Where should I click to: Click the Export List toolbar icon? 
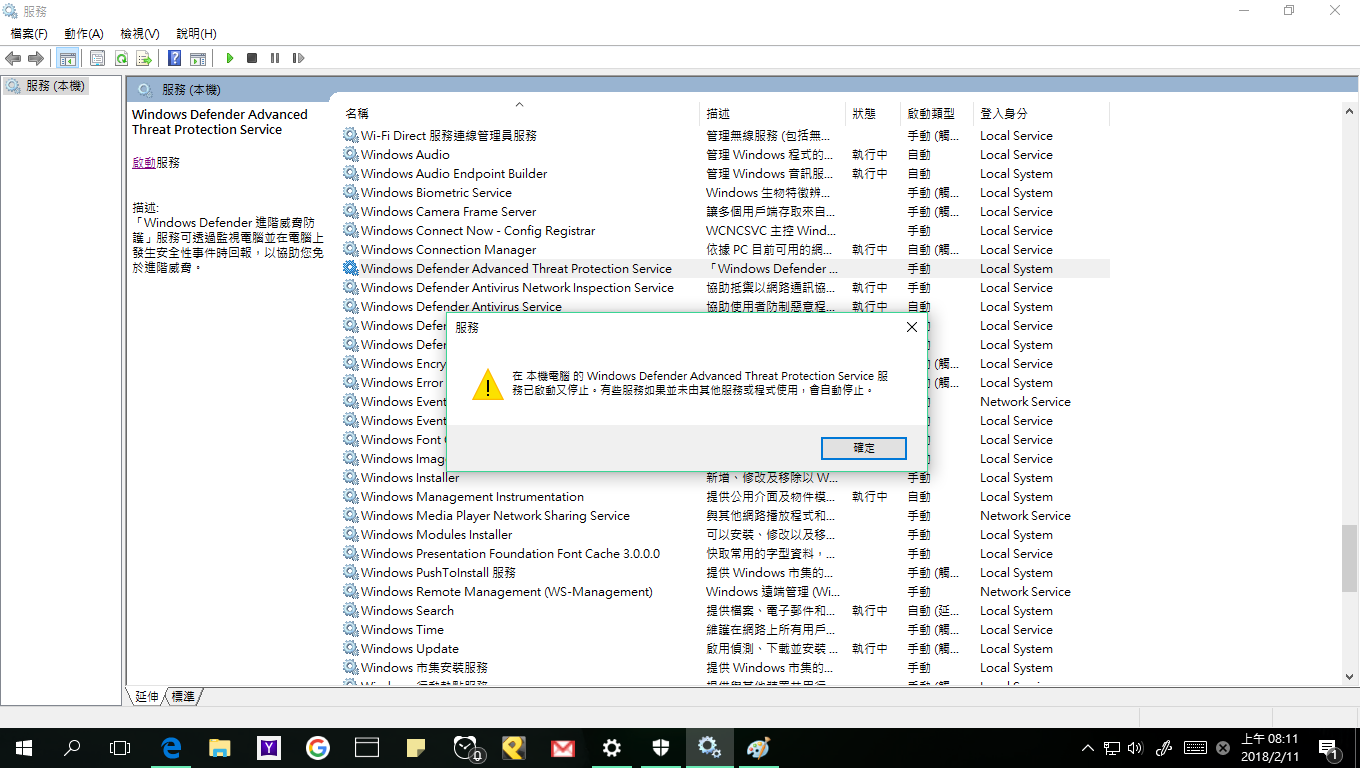click(x=144, y=58)
